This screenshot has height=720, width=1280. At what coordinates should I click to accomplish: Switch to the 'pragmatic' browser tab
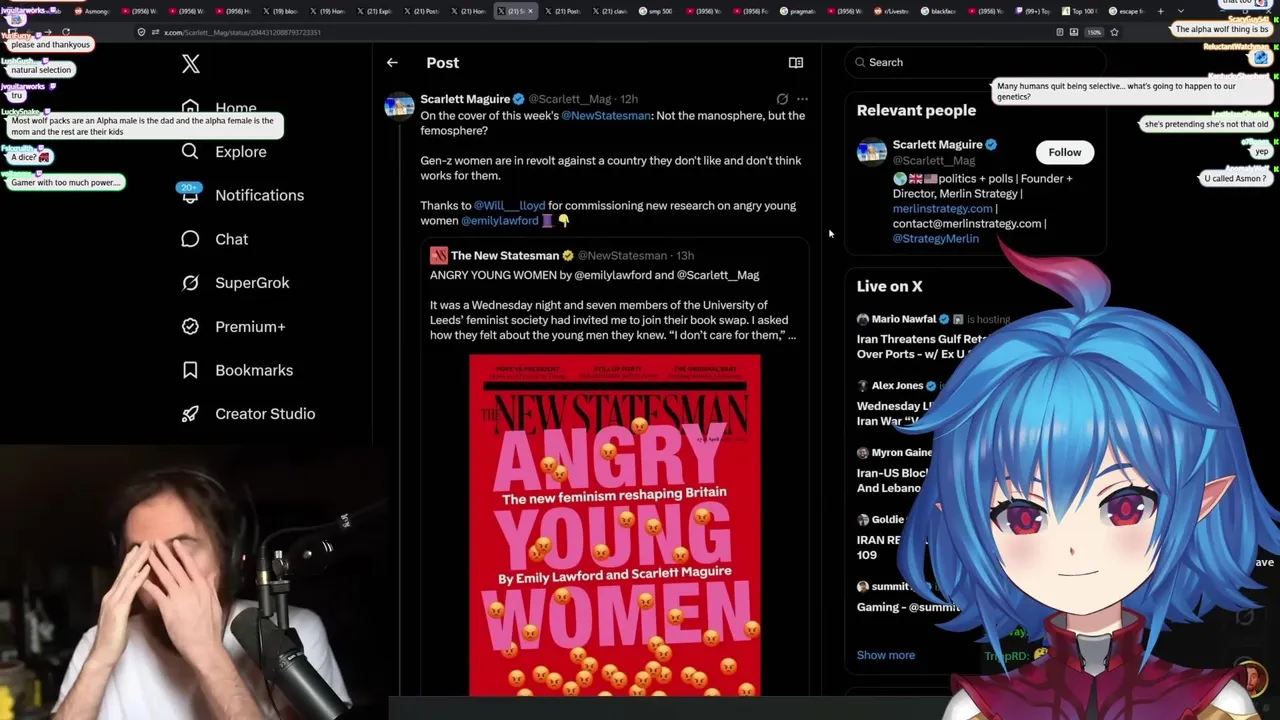(x=797, y=11)
